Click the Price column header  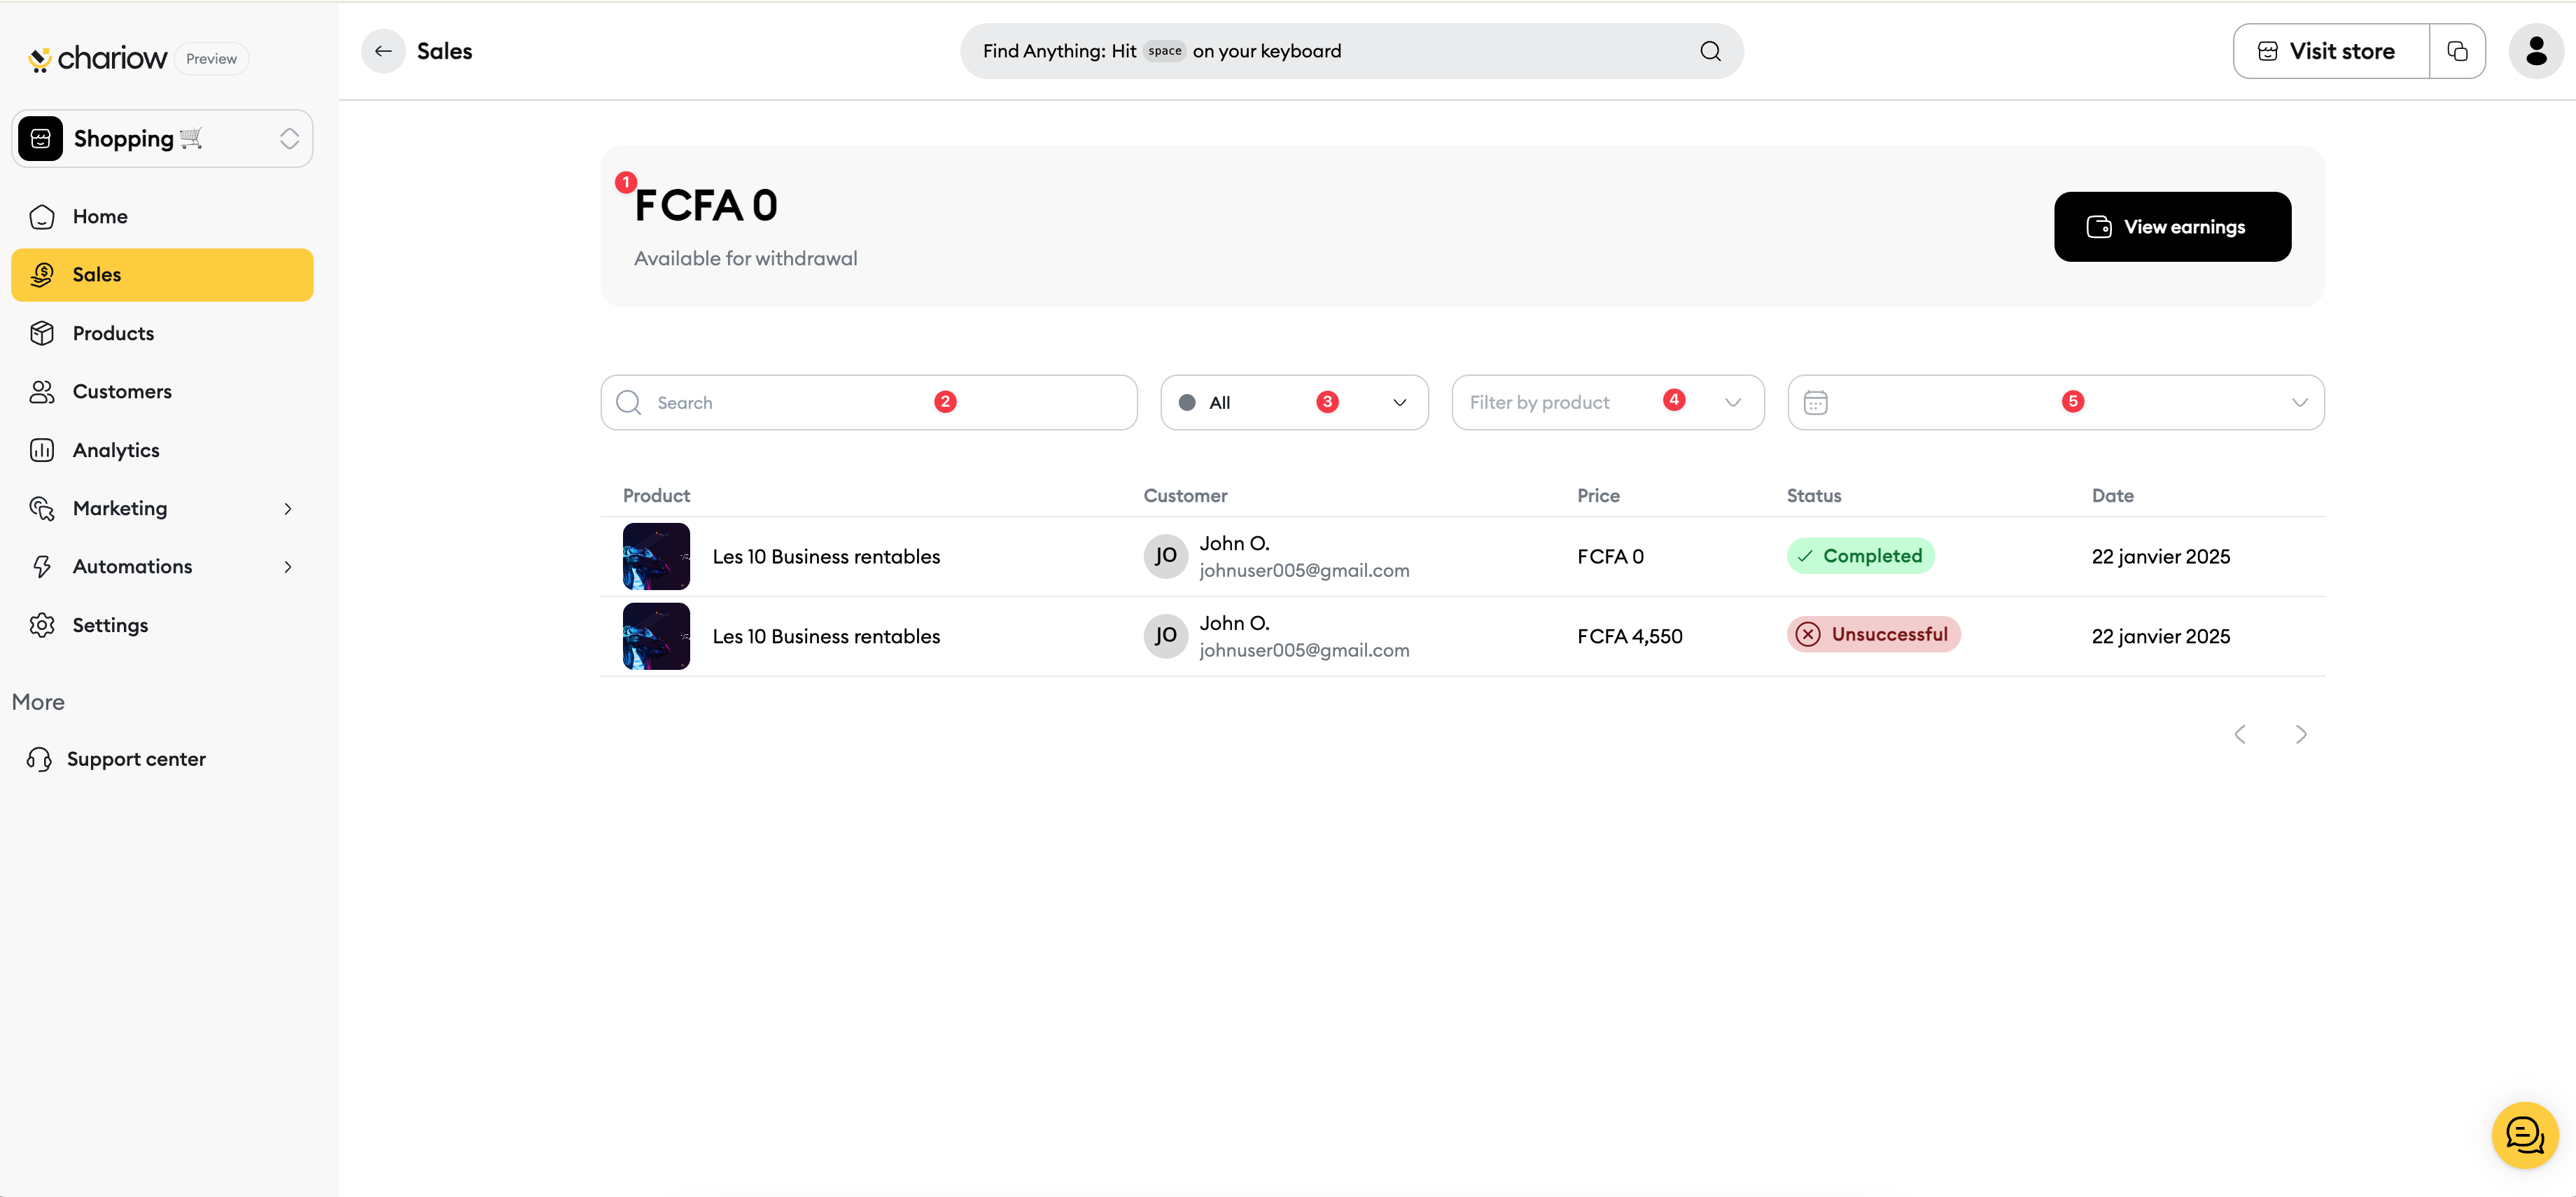tap(1598, 496)
